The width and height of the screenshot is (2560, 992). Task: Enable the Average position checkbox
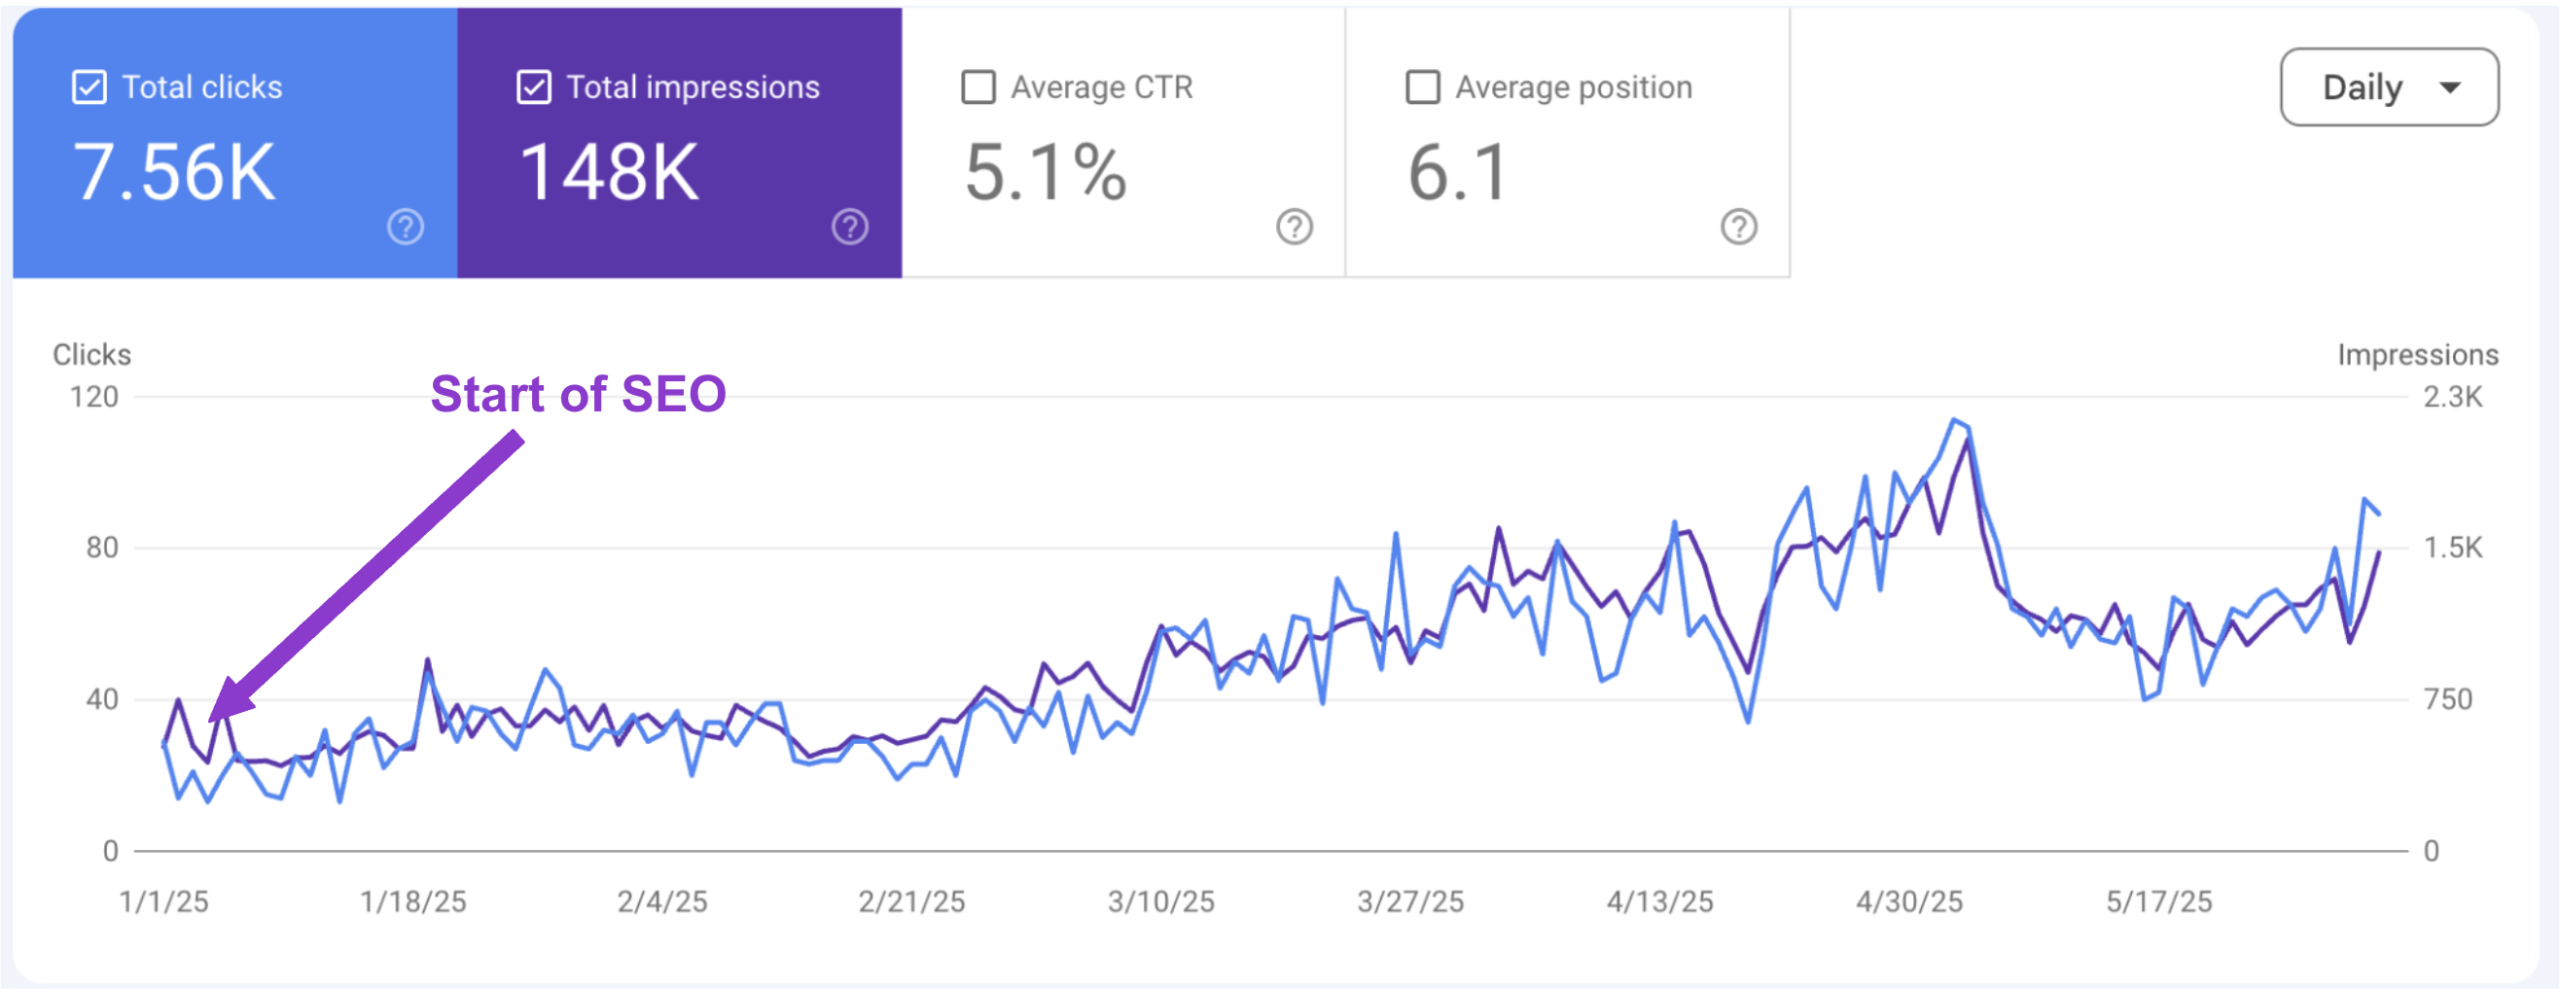[1423, 87]
